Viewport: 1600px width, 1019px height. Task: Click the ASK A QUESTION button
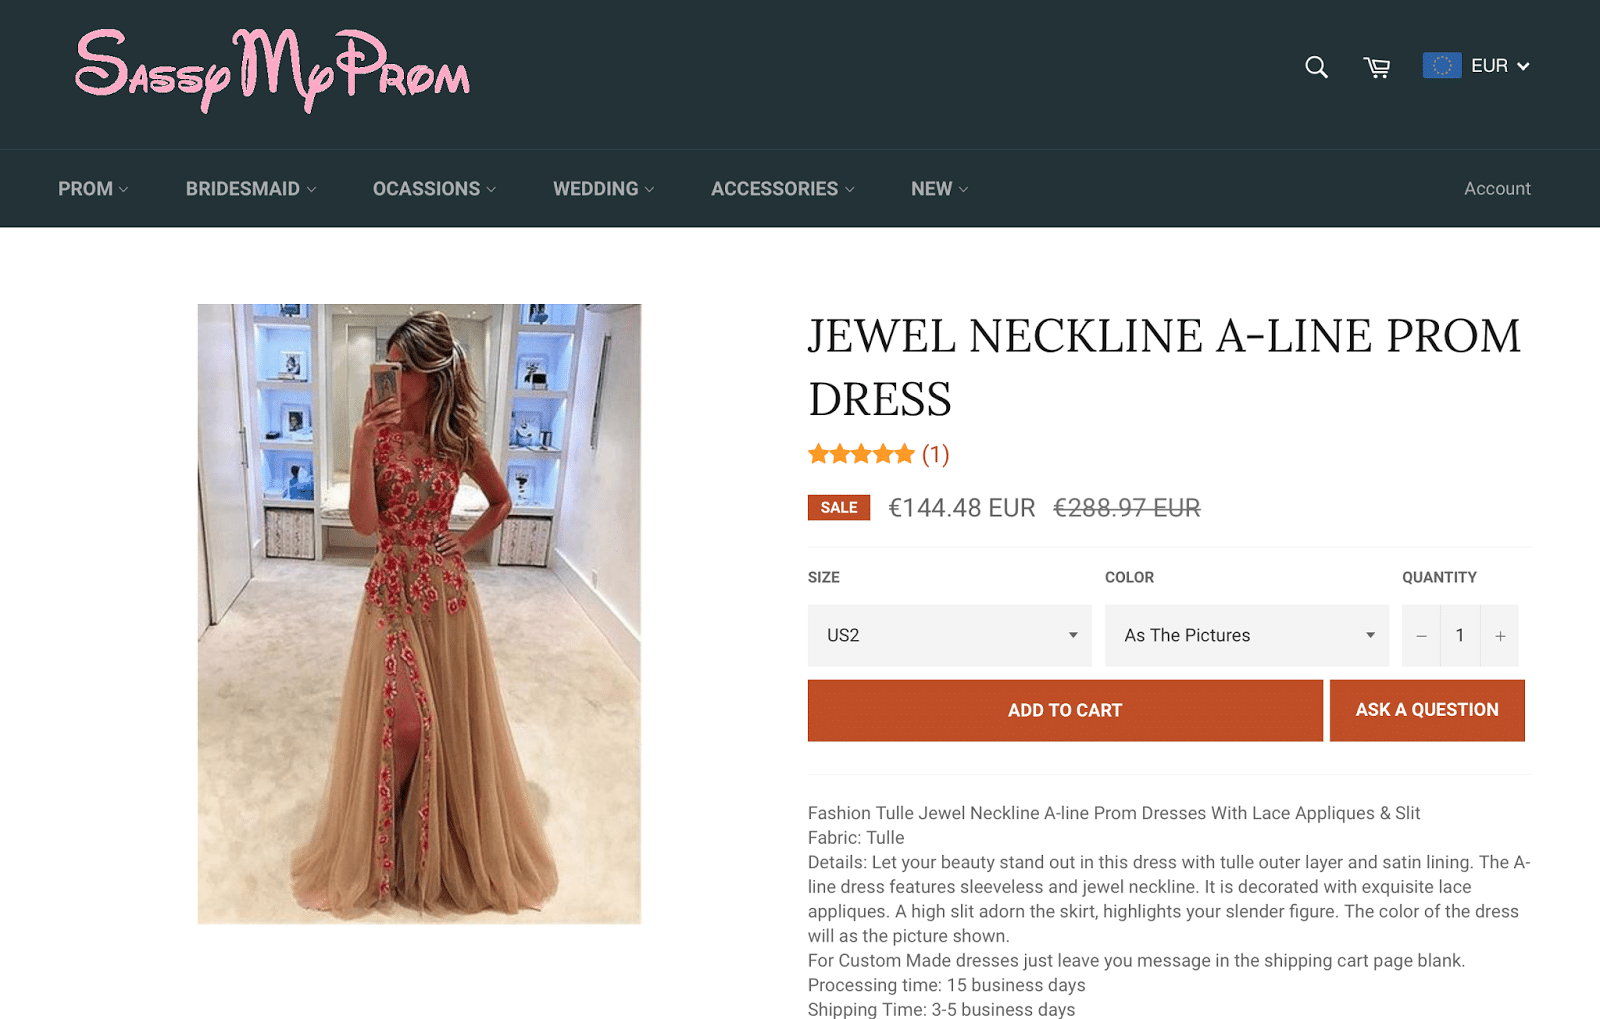coord(1427,710)
